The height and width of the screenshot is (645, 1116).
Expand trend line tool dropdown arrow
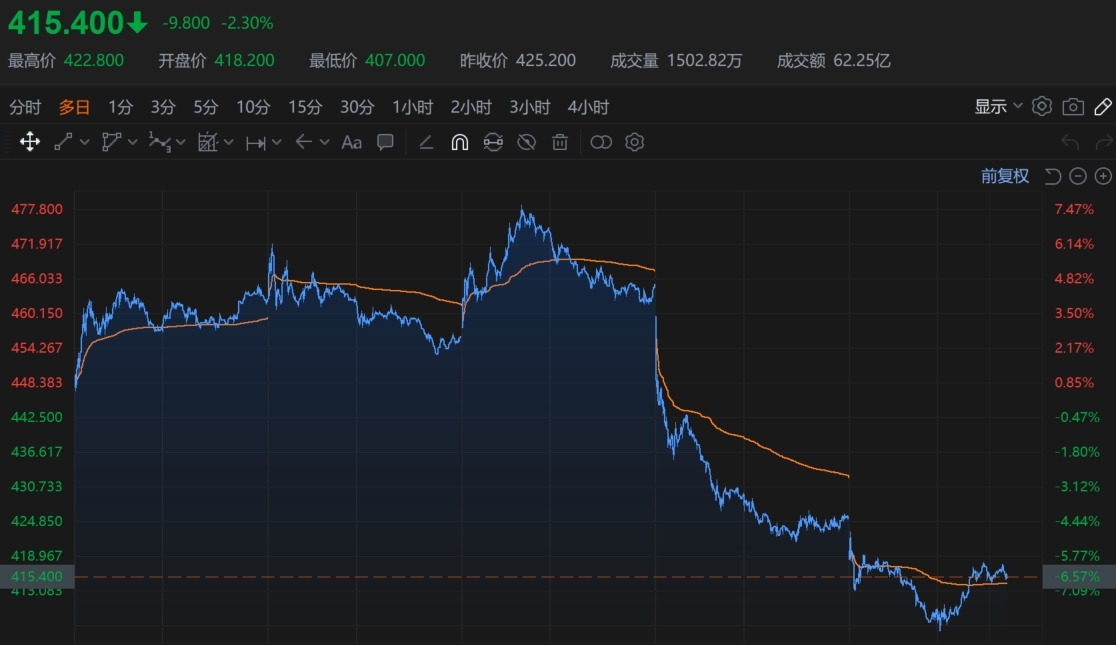click(85, 142)
